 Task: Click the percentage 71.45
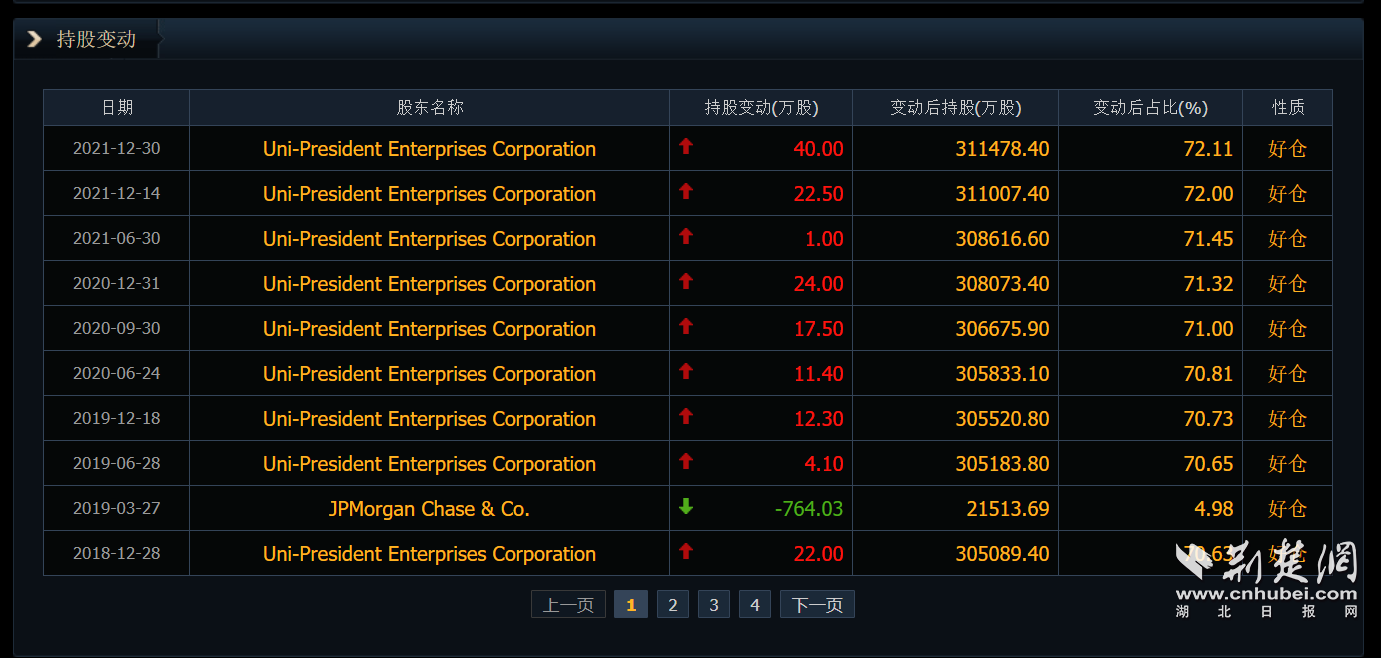pyautogui.click(x=1209, y=239)
